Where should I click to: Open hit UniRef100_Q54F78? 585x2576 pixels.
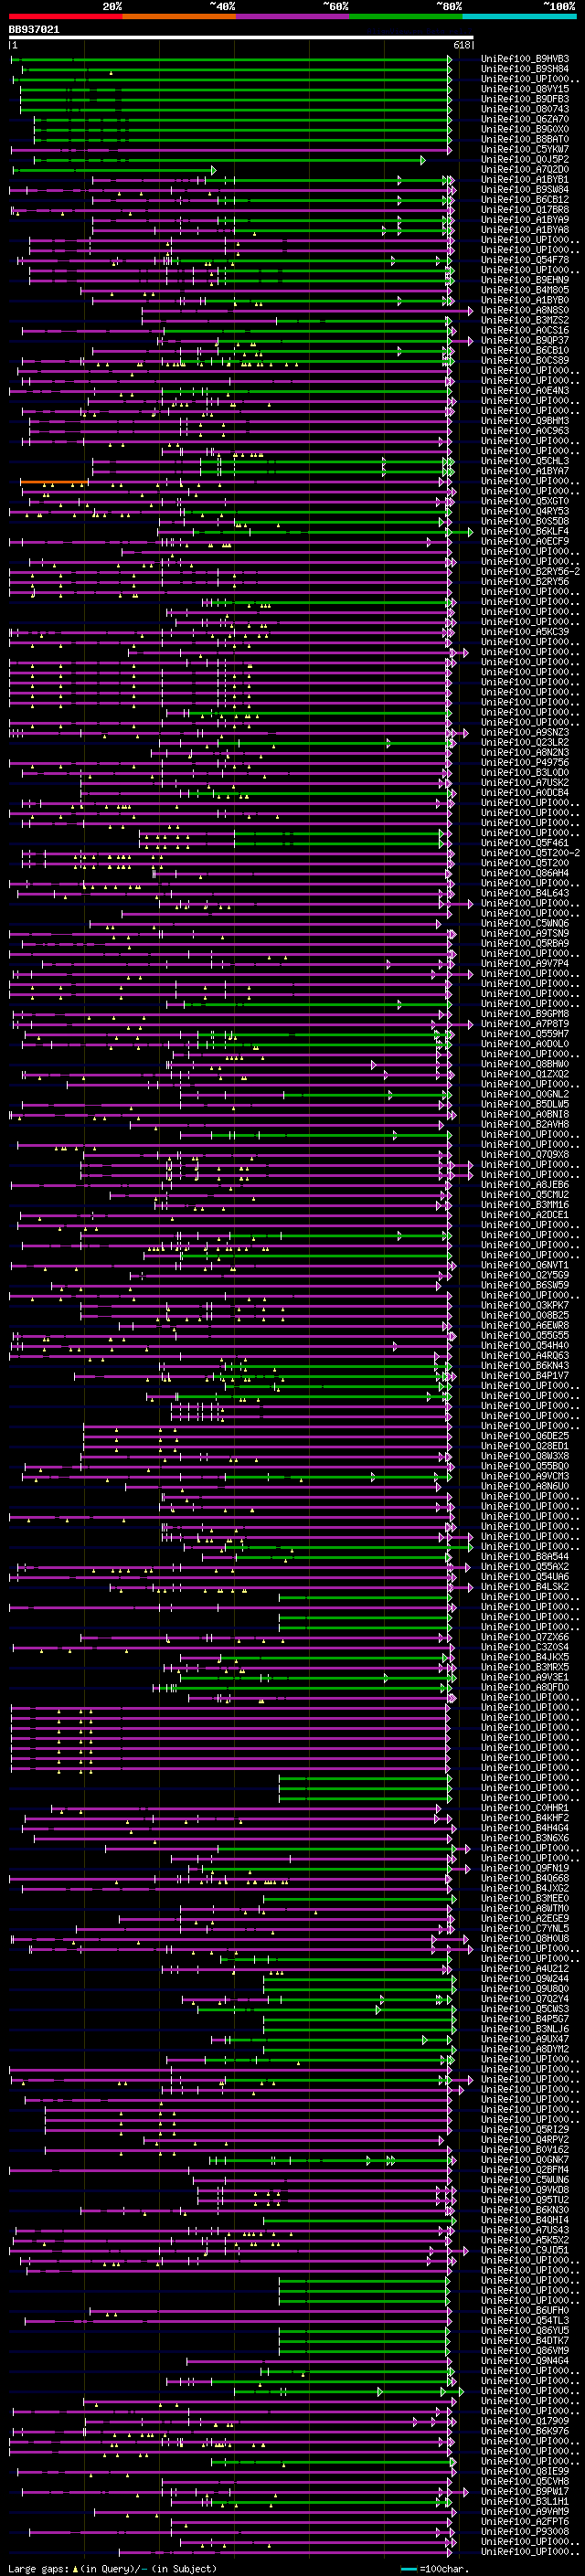click(x=525, y=260)
